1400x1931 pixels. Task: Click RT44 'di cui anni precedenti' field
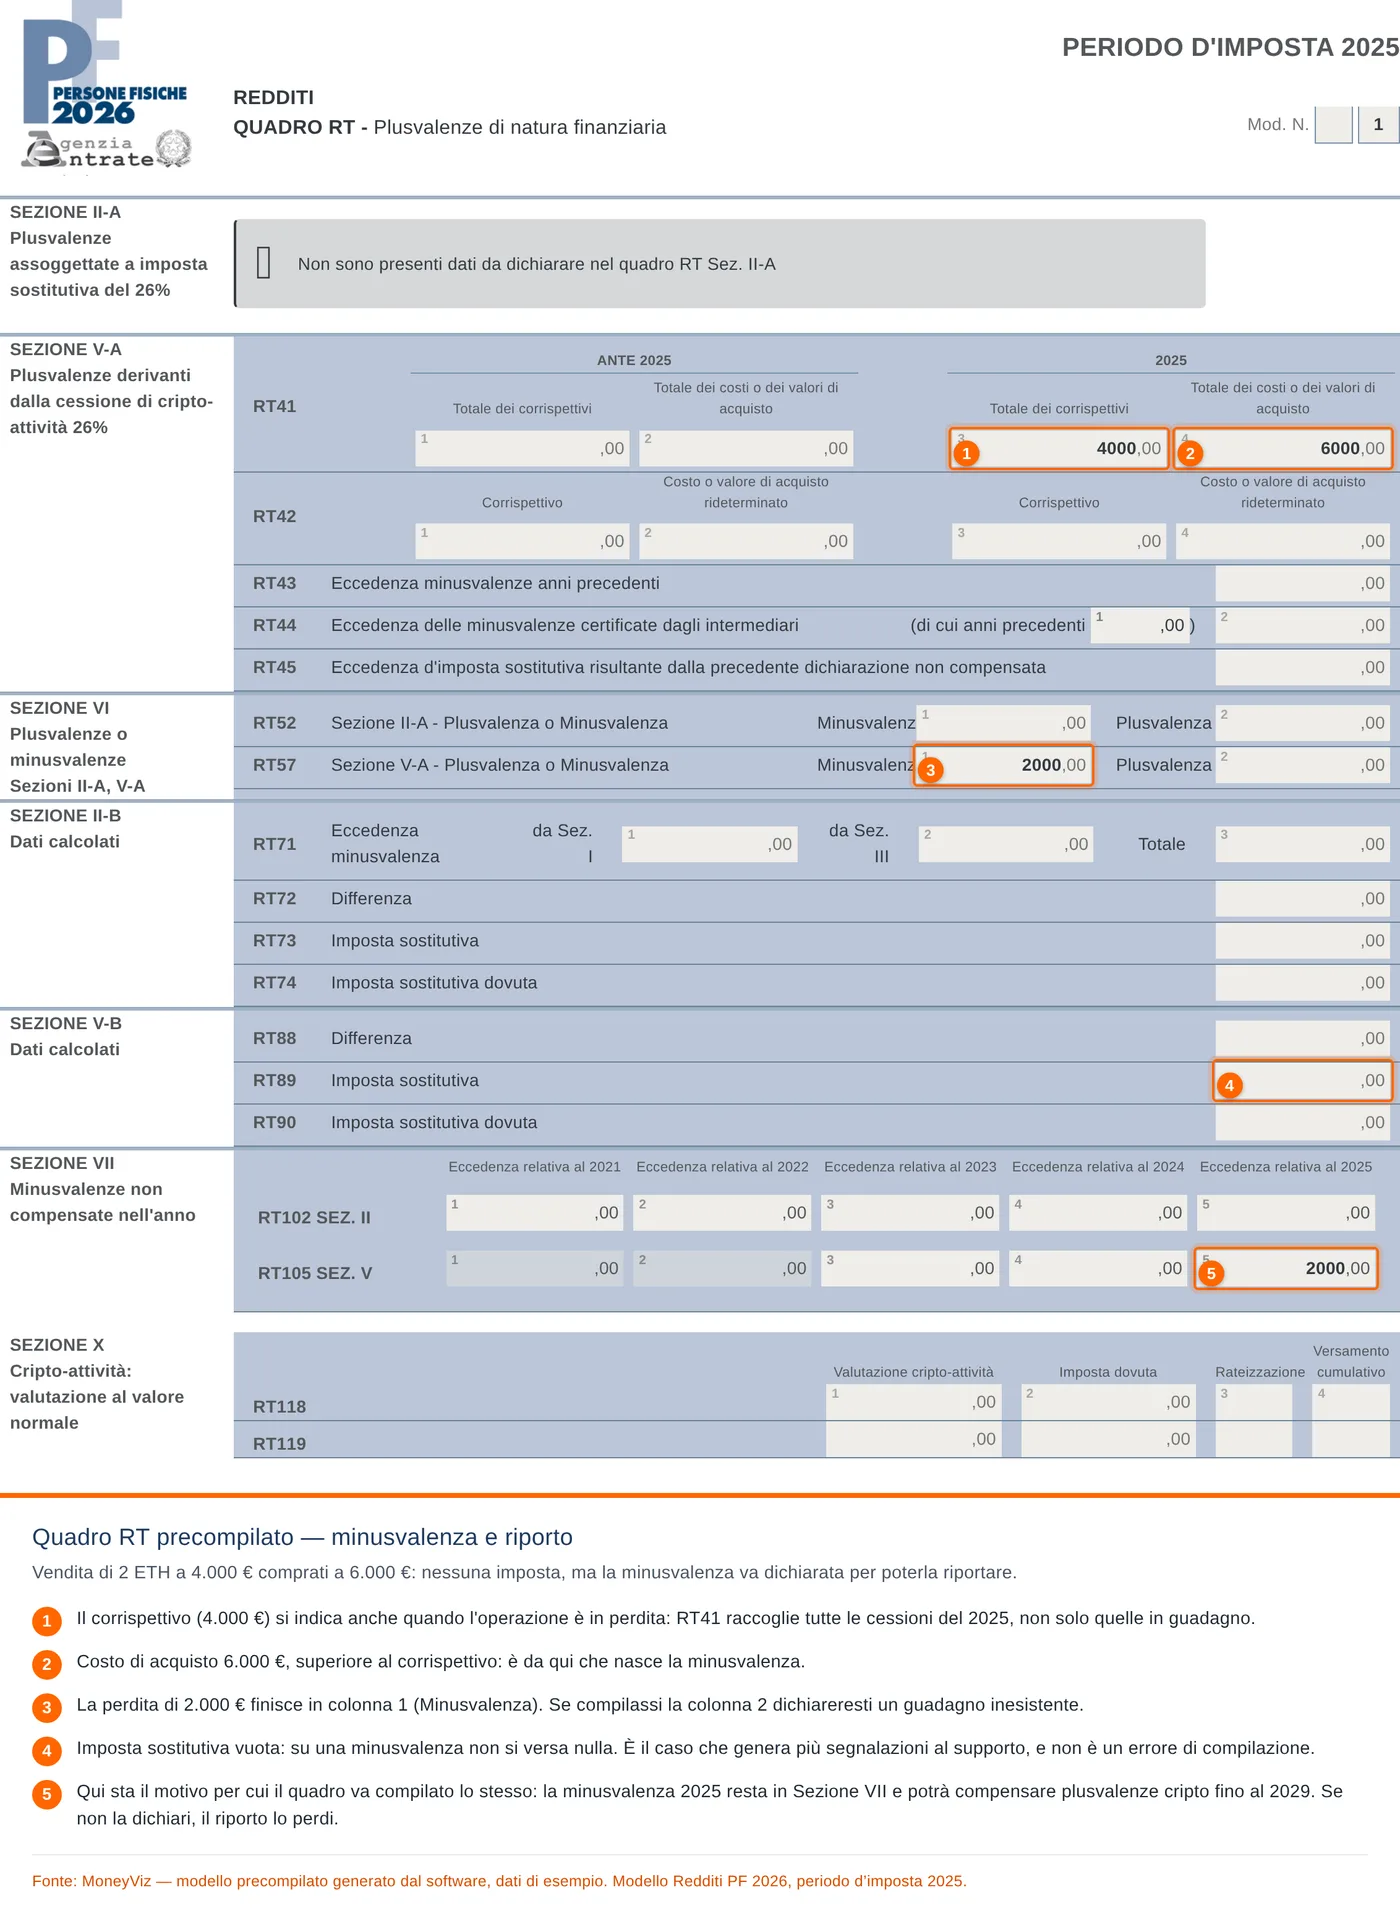[x=1140, y=625]
